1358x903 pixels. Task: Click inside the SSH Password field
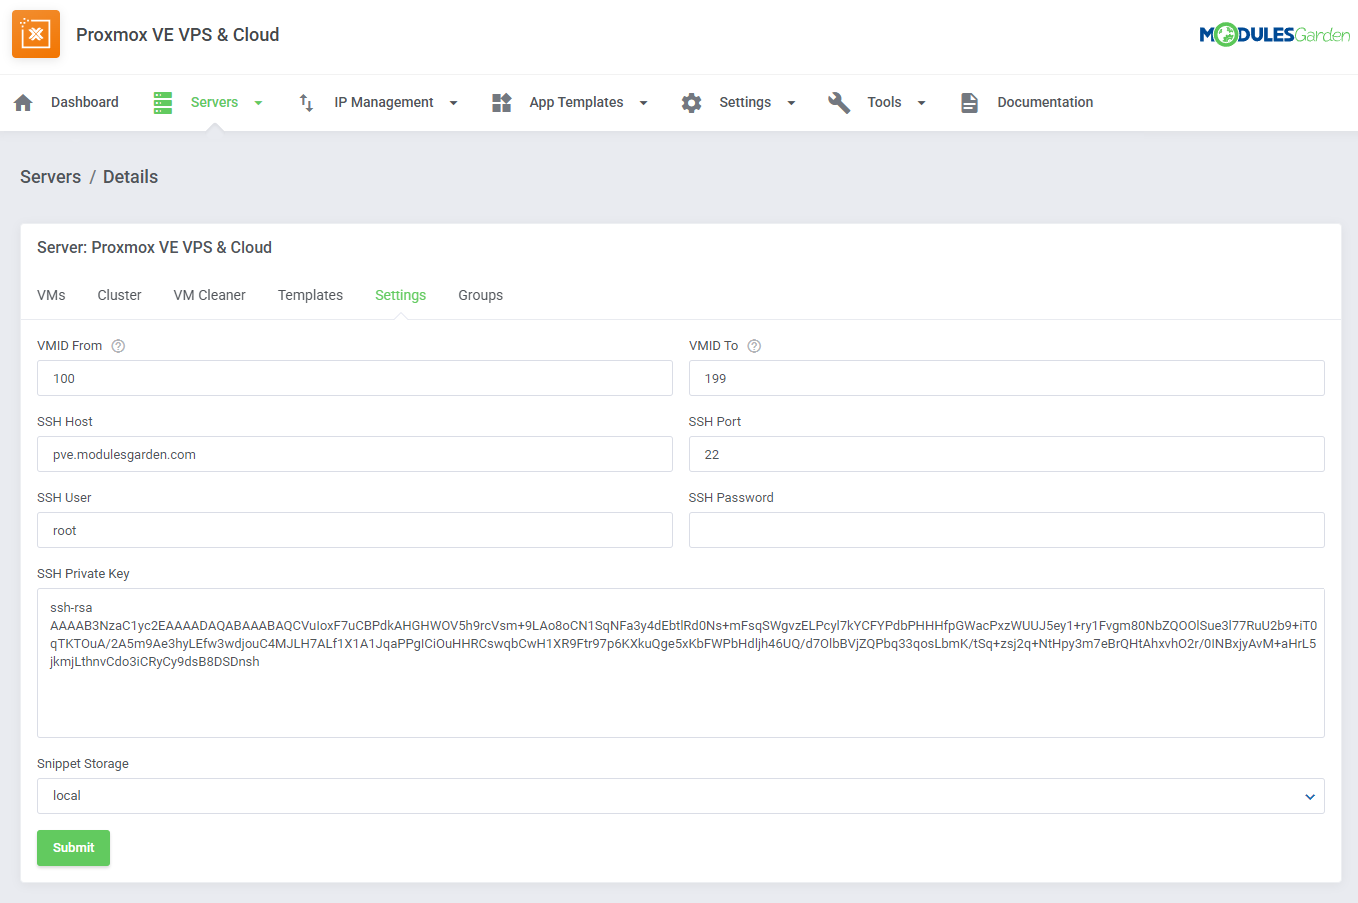coord(1006,530)
